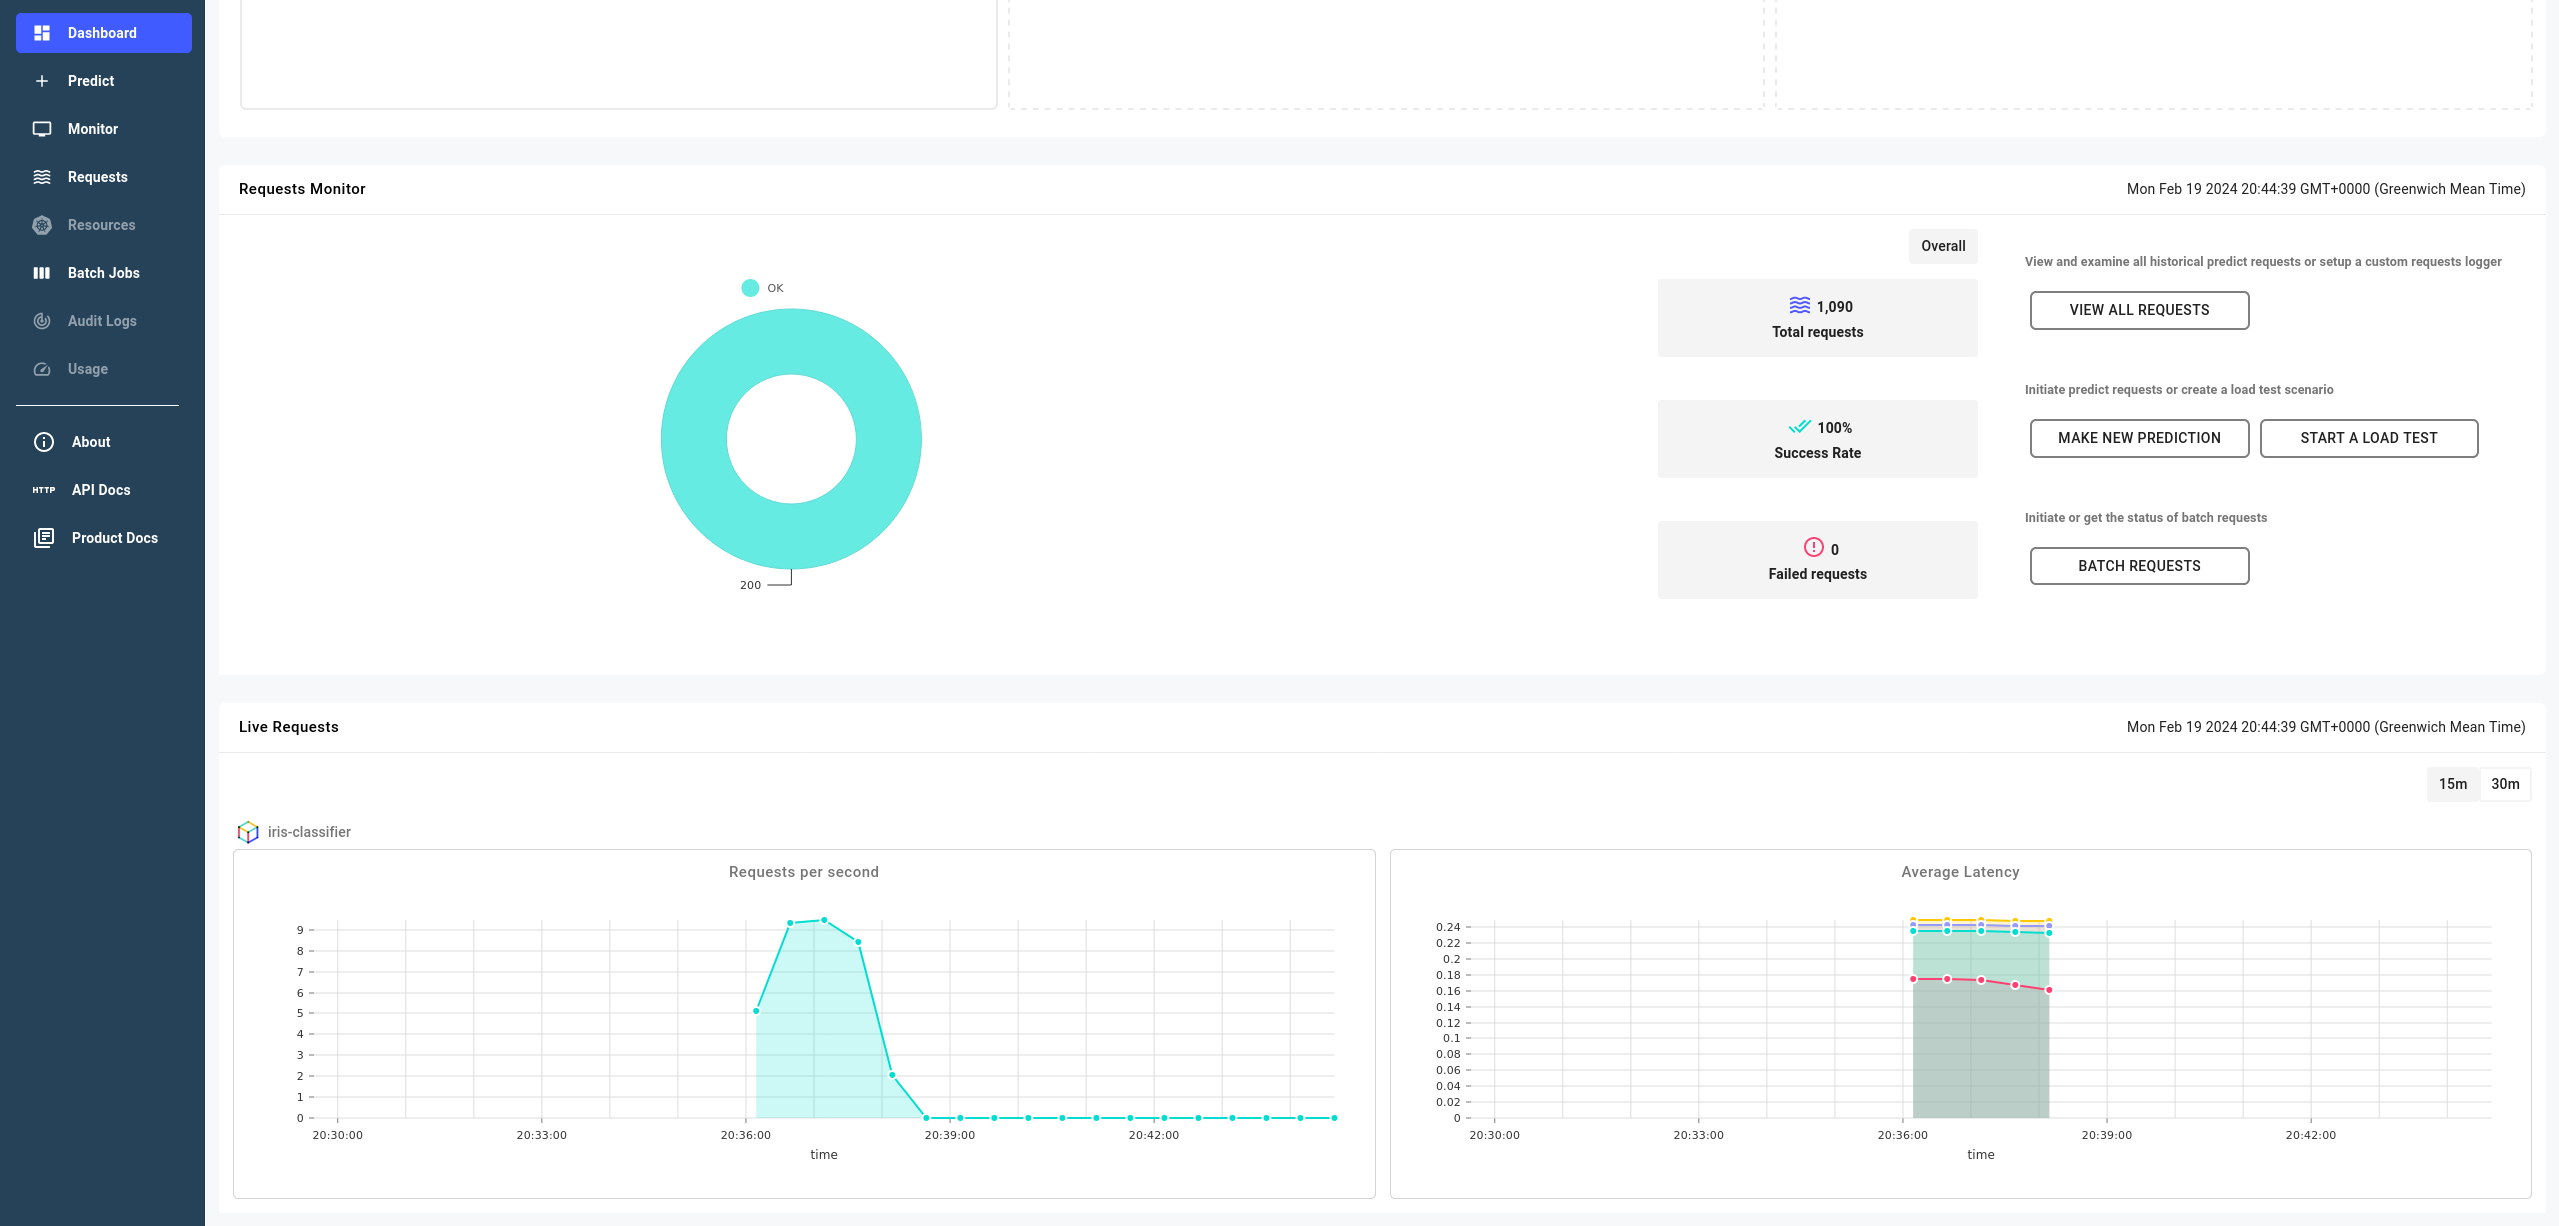
Task: Click the iris-classifier model label
Action: pyautogui.click(x=309, y=832)
